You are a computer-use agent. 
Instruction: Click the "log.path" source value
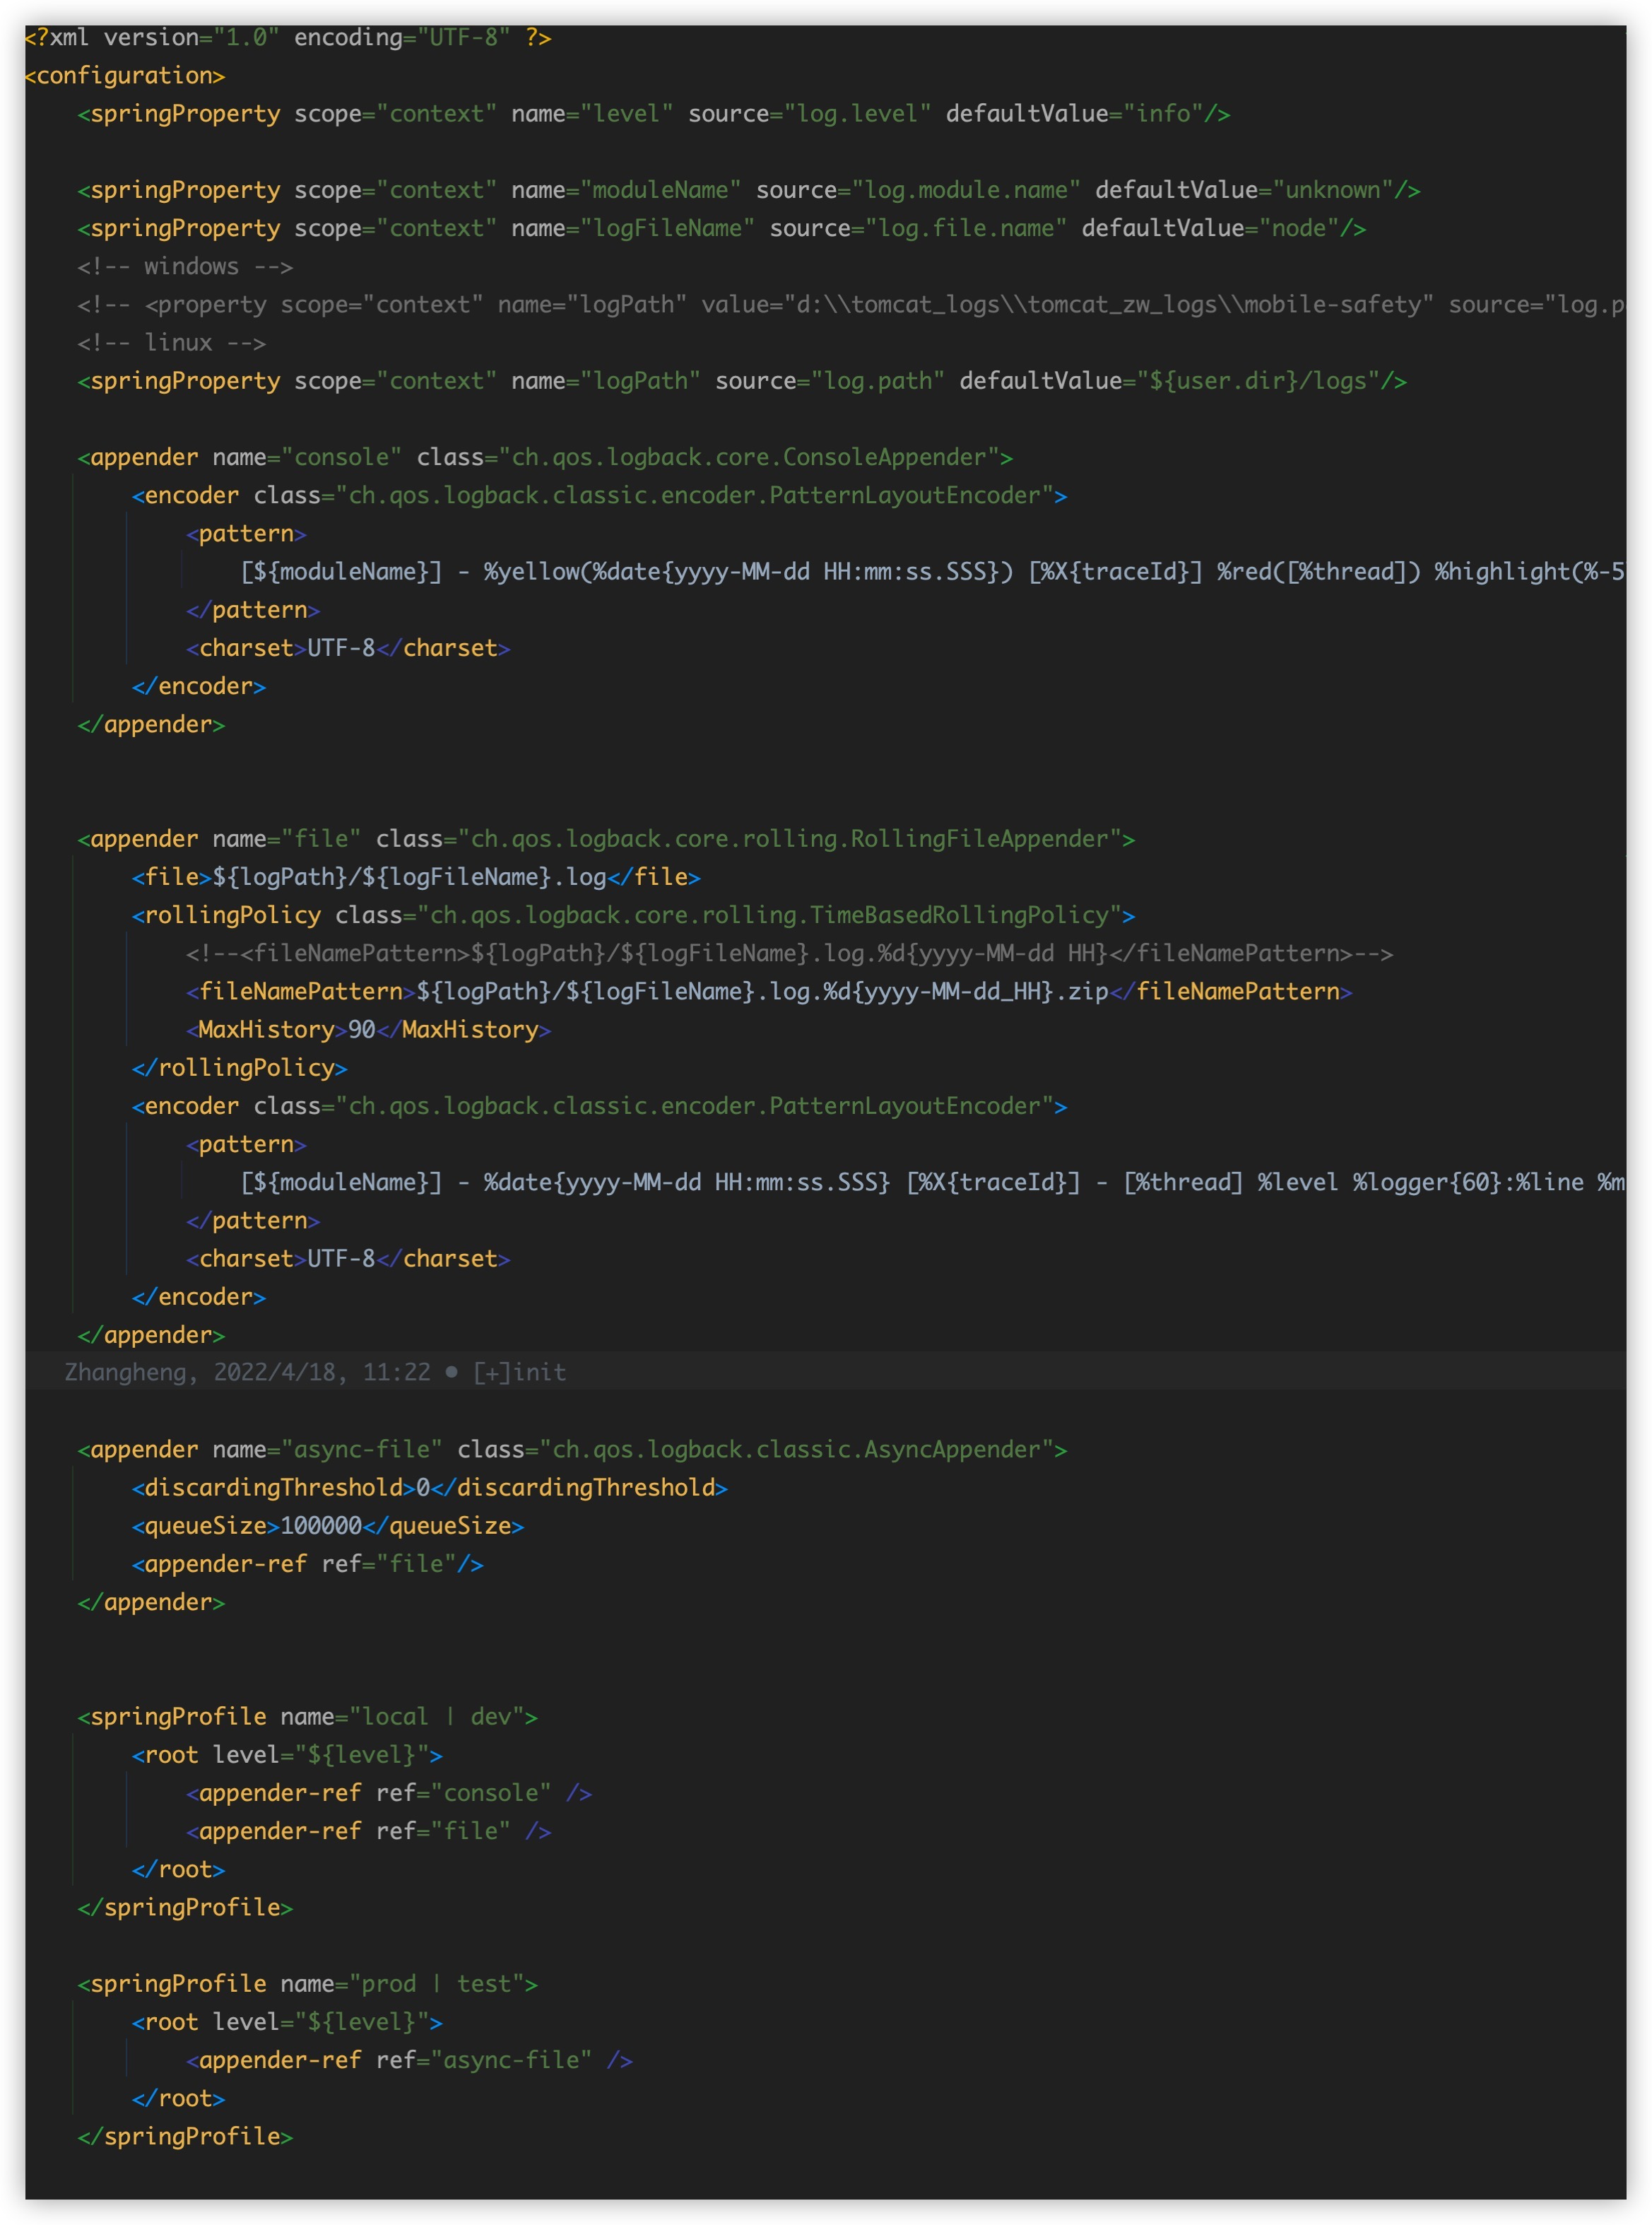click(x=878, y=381)
